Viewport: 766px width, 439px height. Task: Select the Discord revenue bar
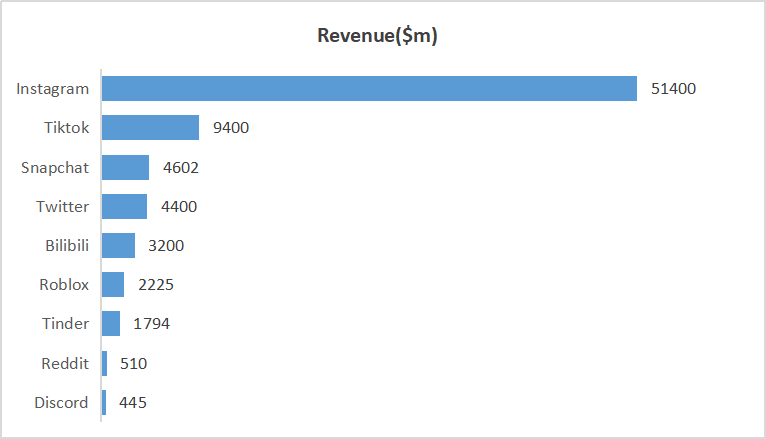tap(104, 402)
